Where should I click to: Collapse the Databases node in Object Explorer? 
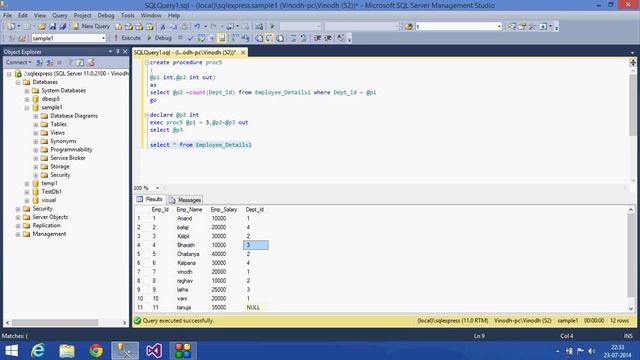click(x=18, y=82)
